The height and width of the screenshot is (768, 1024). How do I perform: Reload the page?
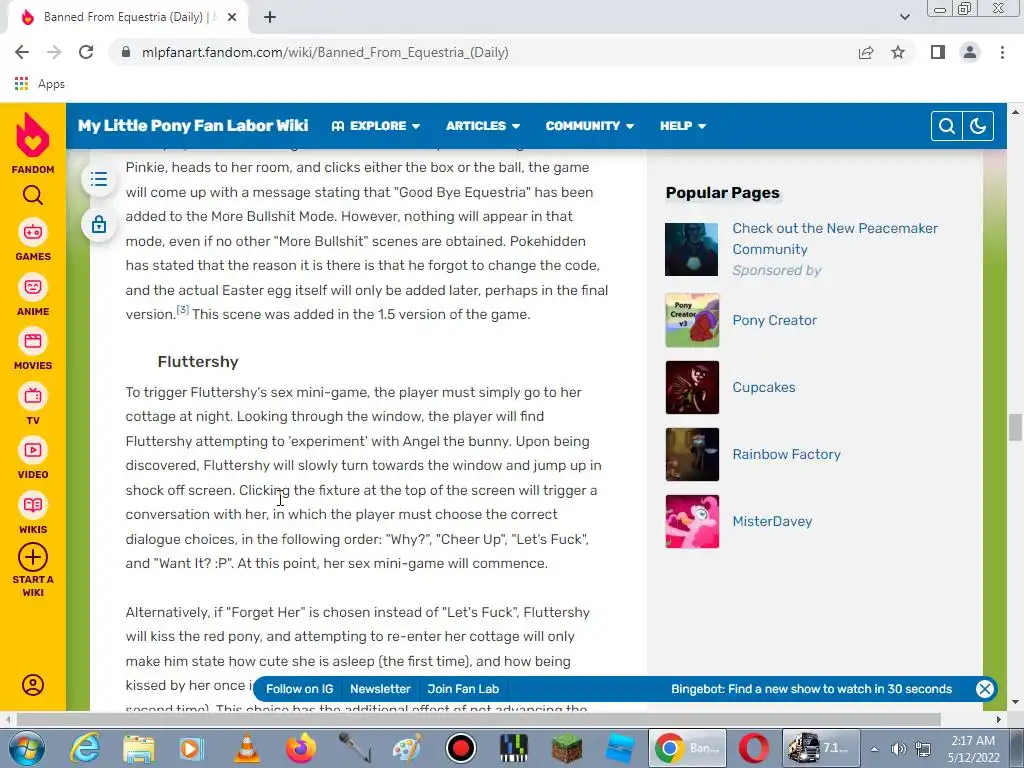coord(86,52)
